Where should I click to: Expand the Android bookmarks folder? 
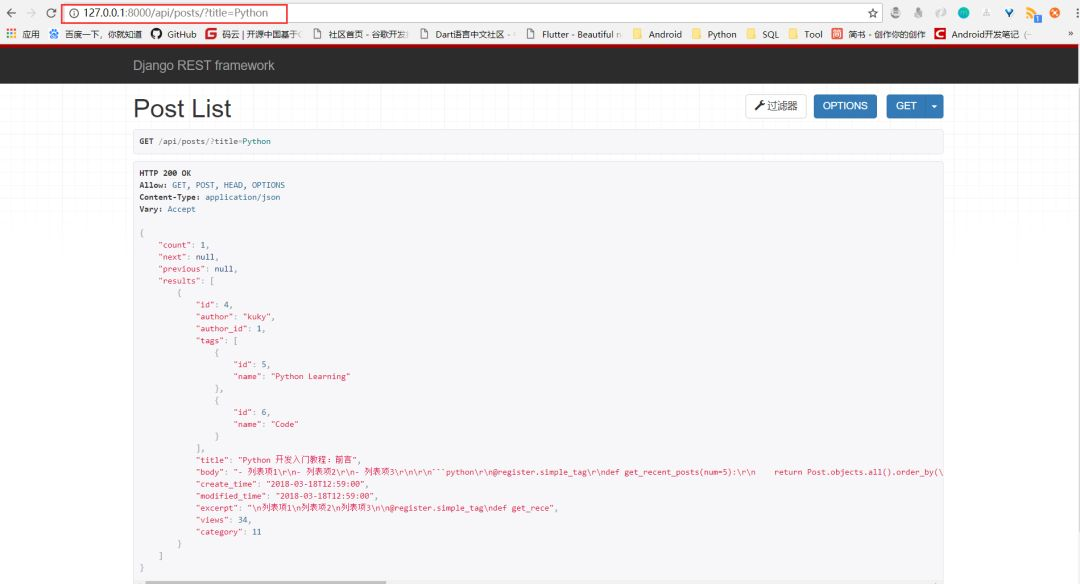coord(657,34)
